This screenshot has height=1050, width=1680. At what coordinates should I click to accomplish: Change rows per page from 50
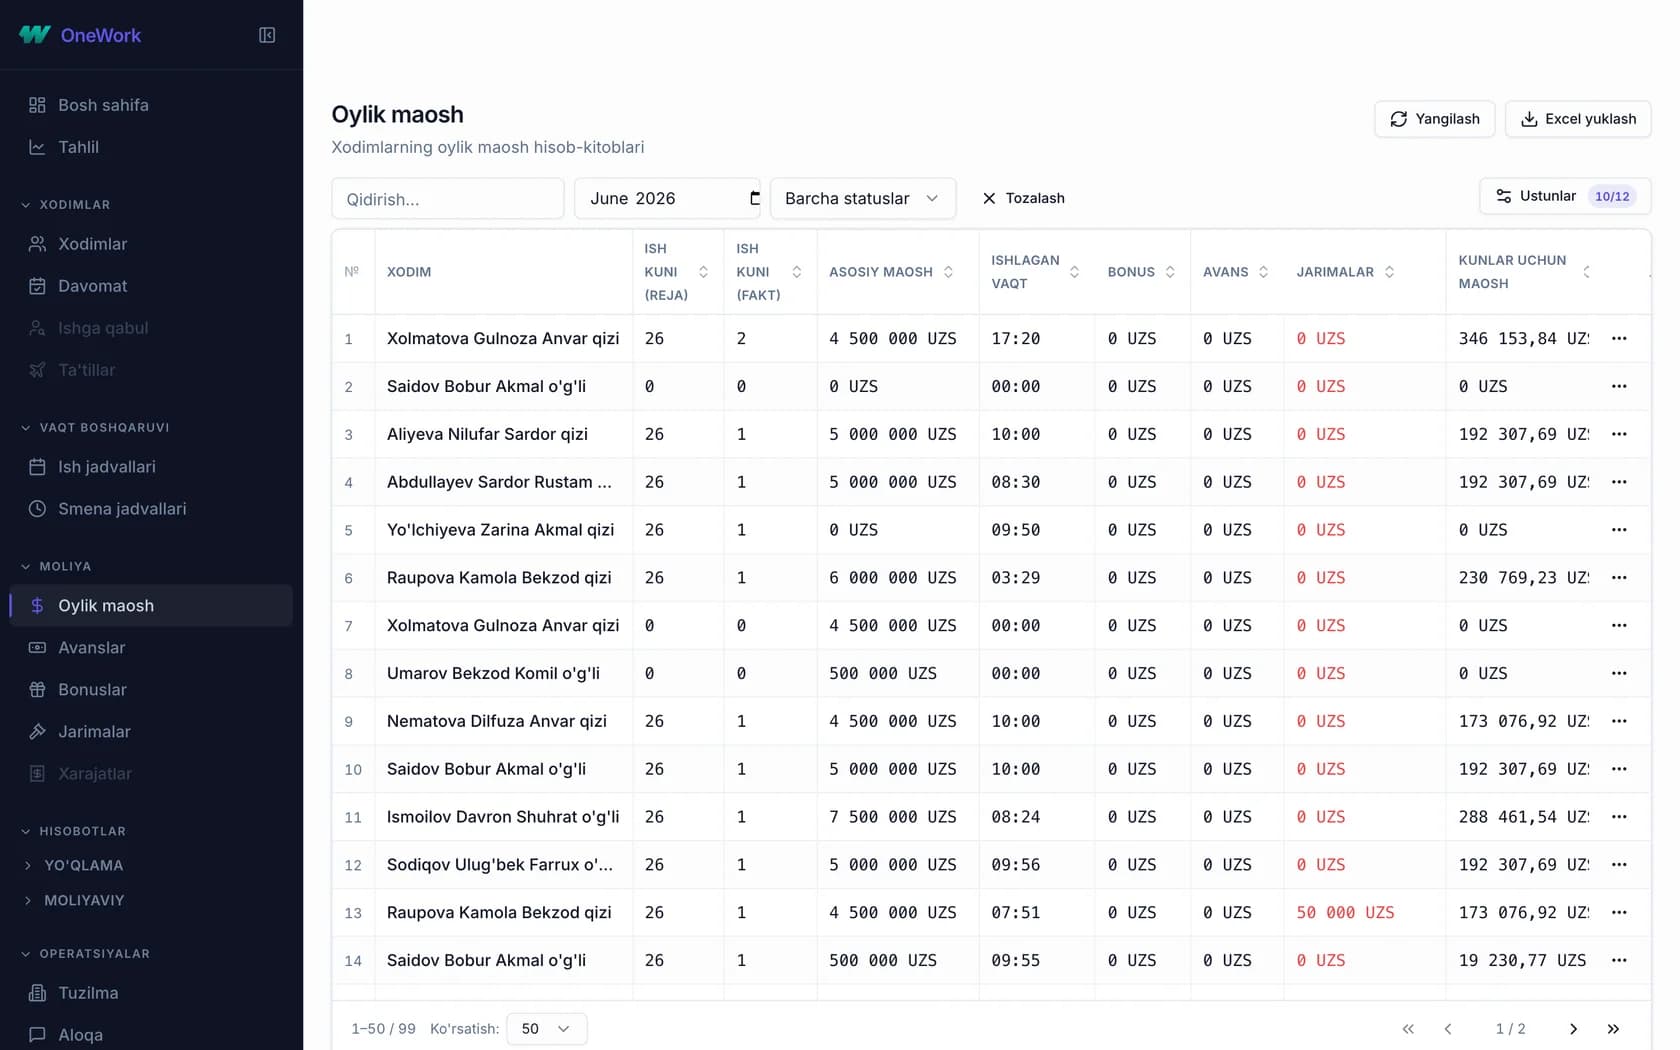[x=546, y=1029]
